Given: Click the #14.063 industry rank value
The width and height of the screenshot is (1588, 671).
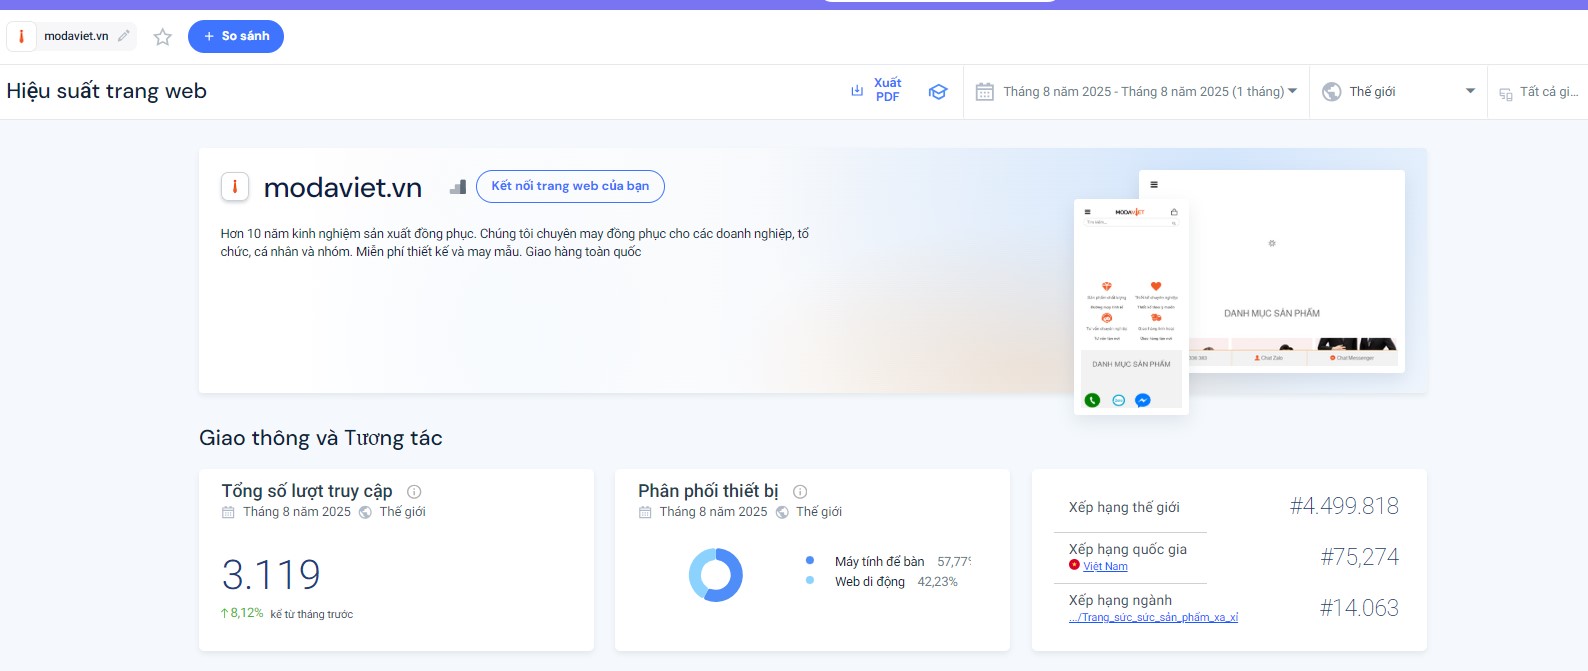Looking at the screenshot, I should tap(1359, 608).
